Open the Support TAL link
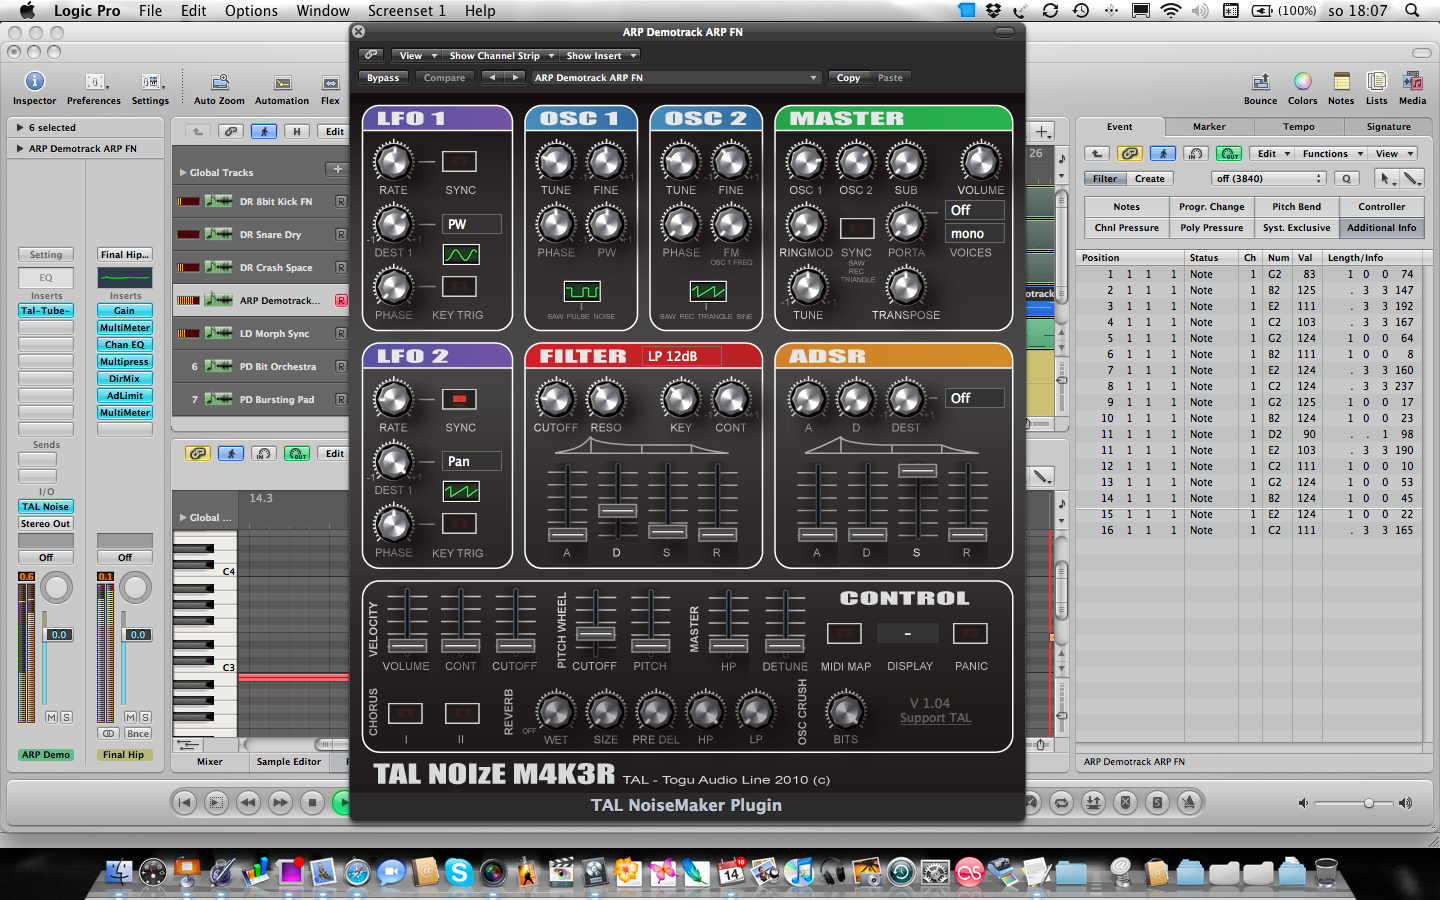Viewport: 1440px width, 900px height. pos(935,718)
